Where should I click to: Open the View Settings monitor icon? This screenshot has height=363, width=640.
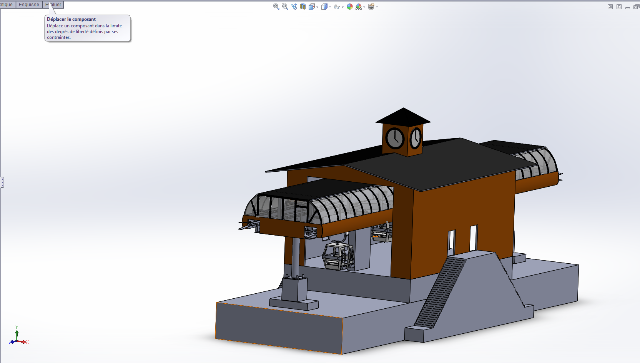click(371, 7)
